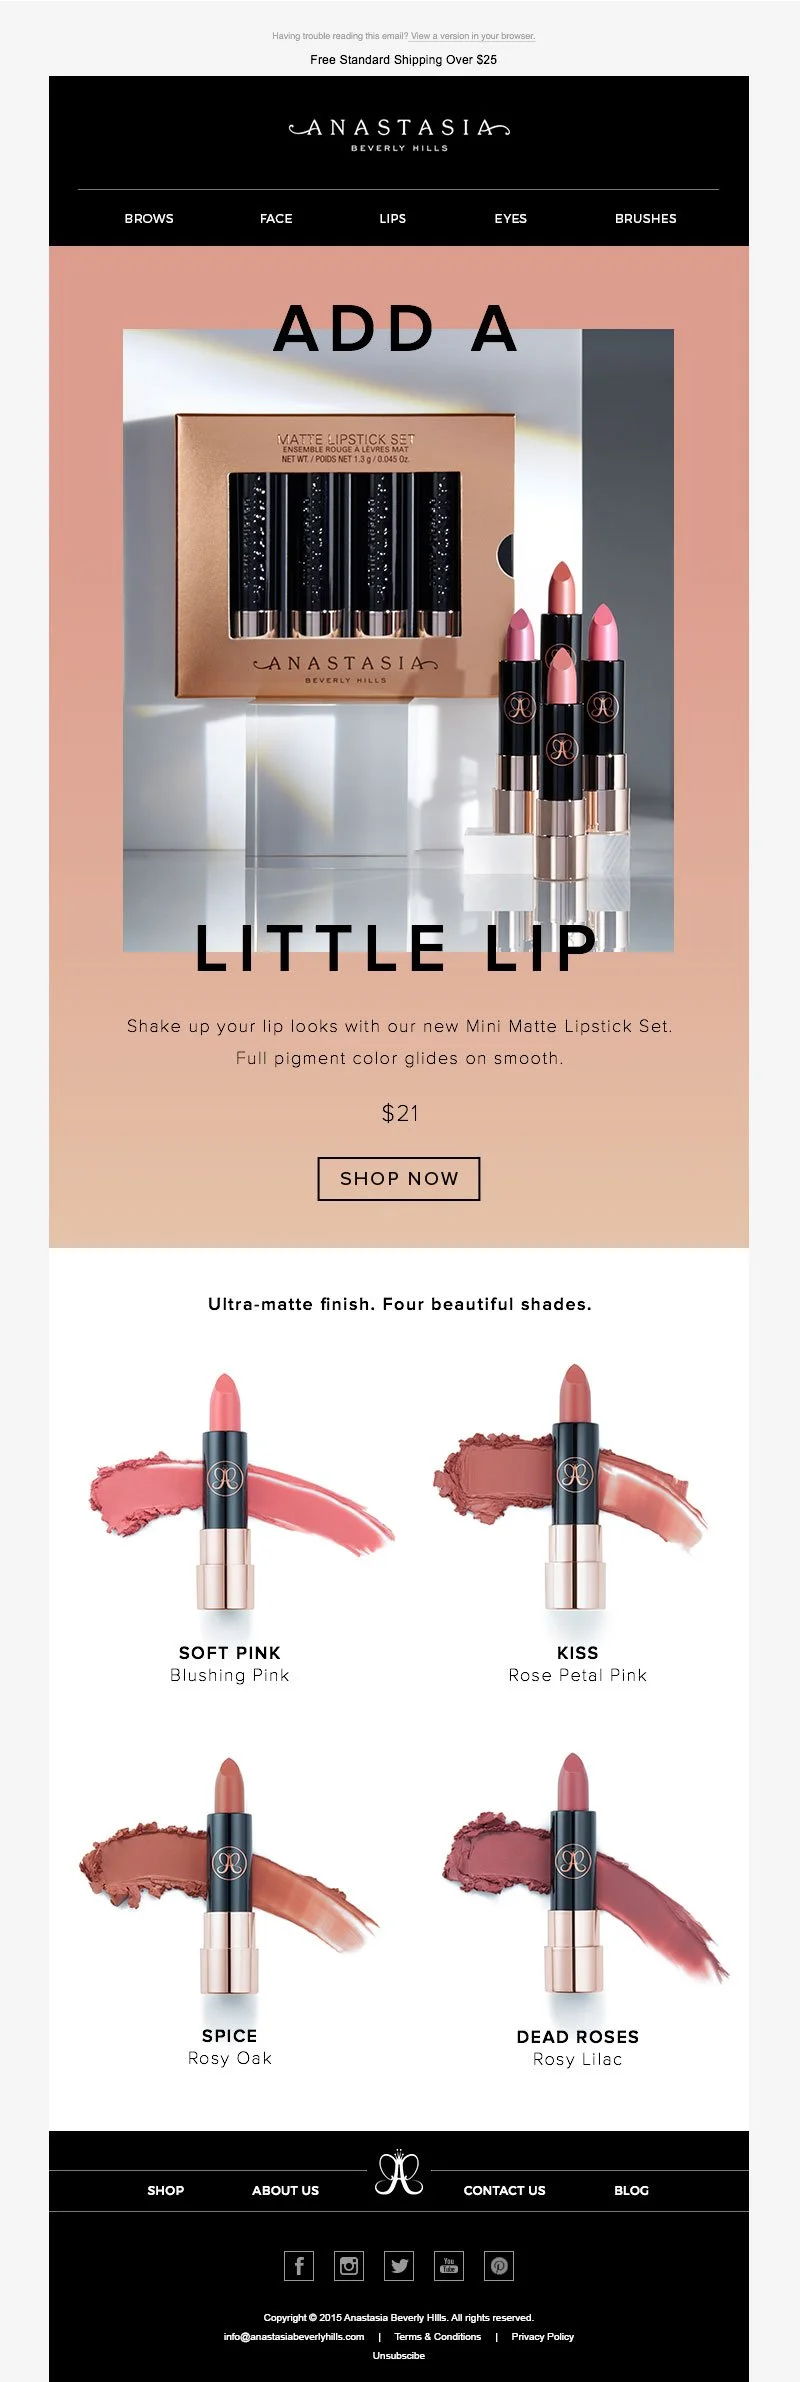800x2382 pixels.
Task: Click the Spice lipstick image
Action: click(x=230, y=1878)
